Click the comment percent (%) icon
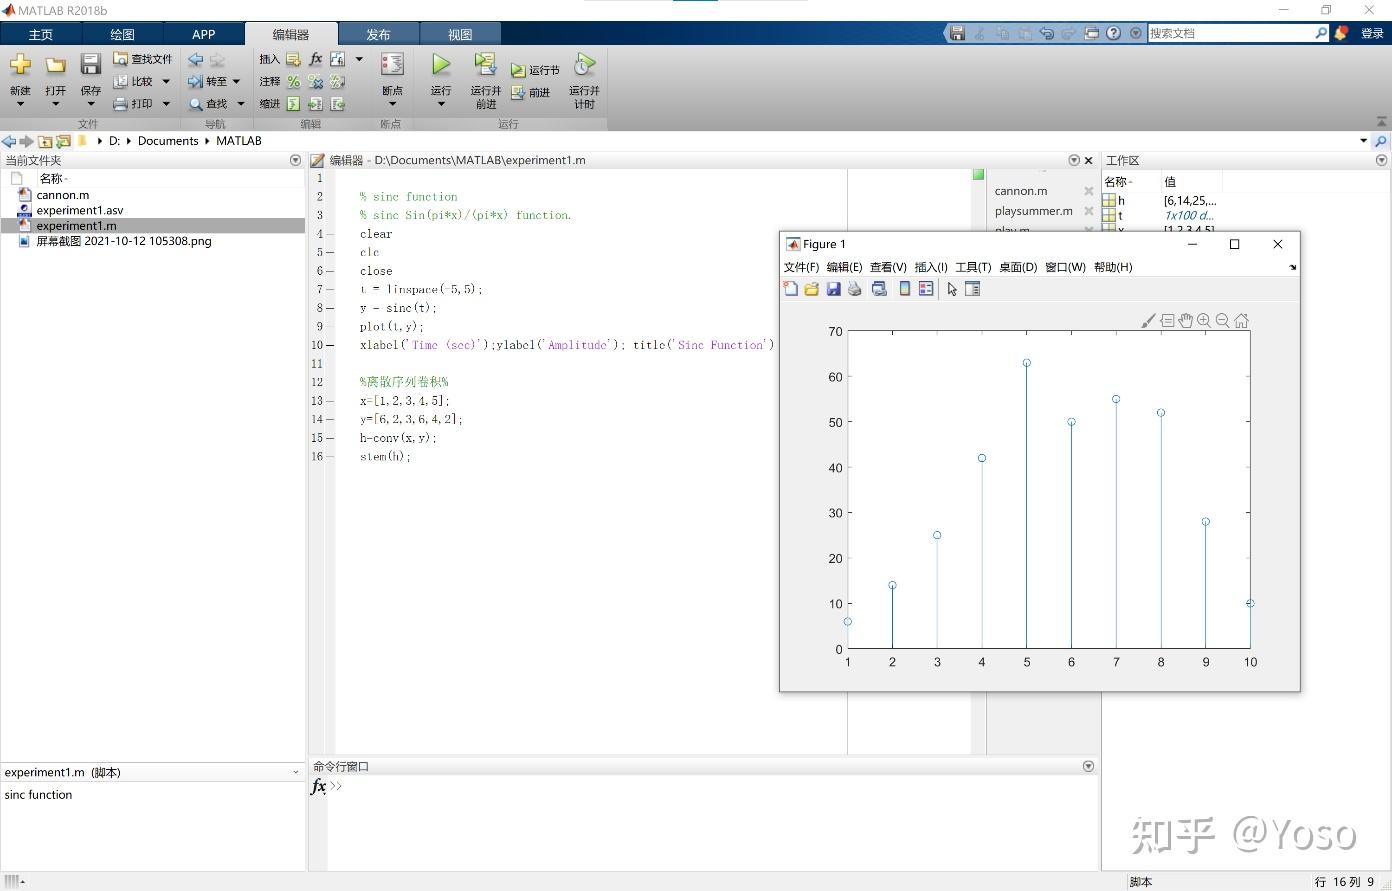Screen dimensions: 1392x891 click(293, 81)
